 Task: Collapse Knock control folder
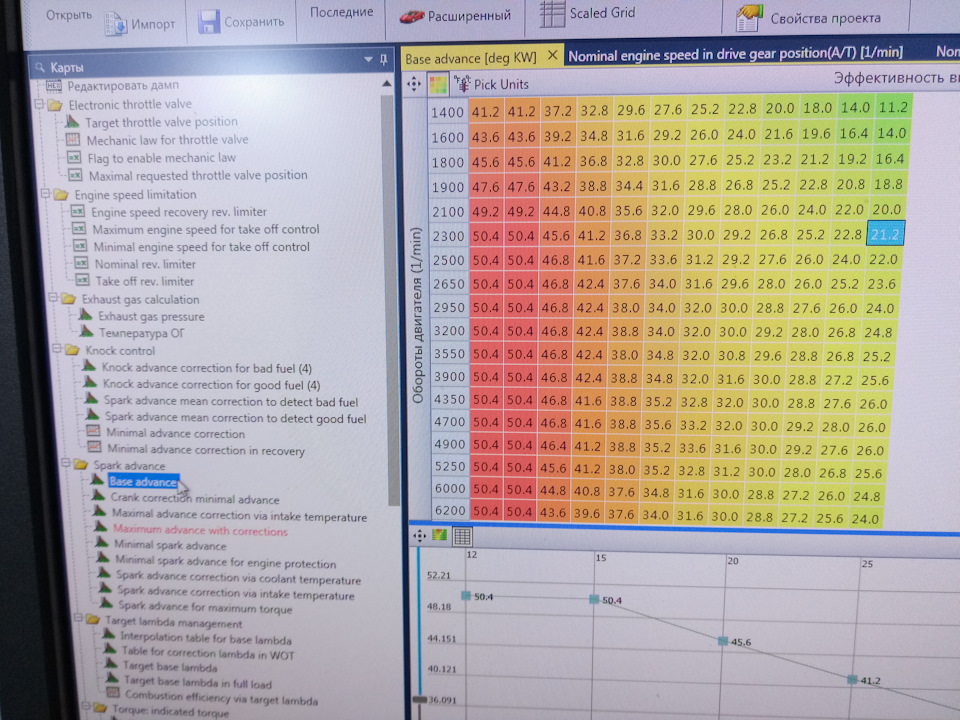coord(57,349)
